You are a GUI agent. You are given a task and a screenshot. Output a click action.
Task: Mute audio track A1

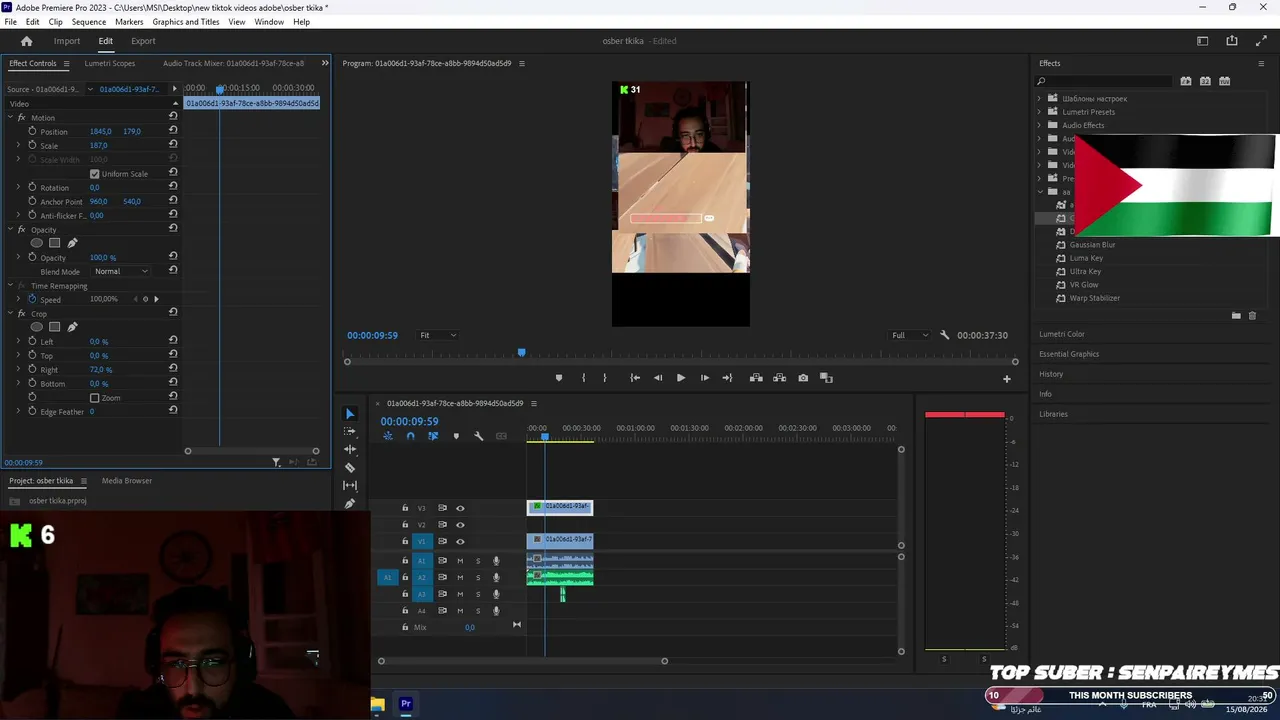tap(460, 561)
